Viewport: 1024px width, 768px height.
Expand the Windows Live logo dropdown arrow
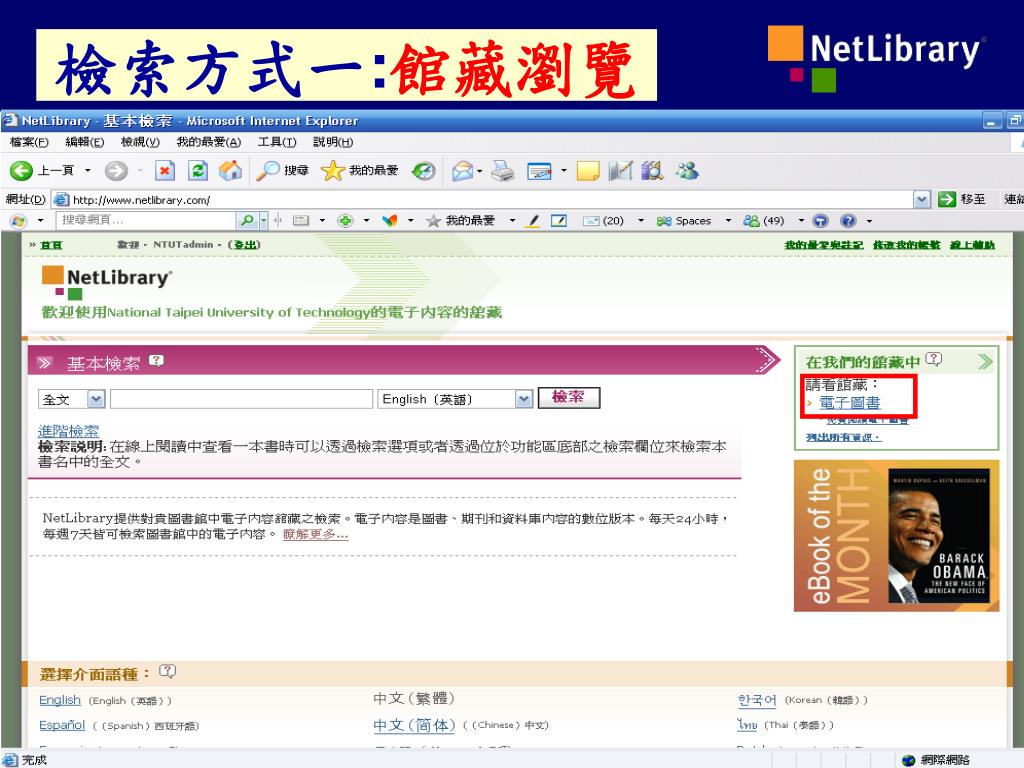point(40,221)
